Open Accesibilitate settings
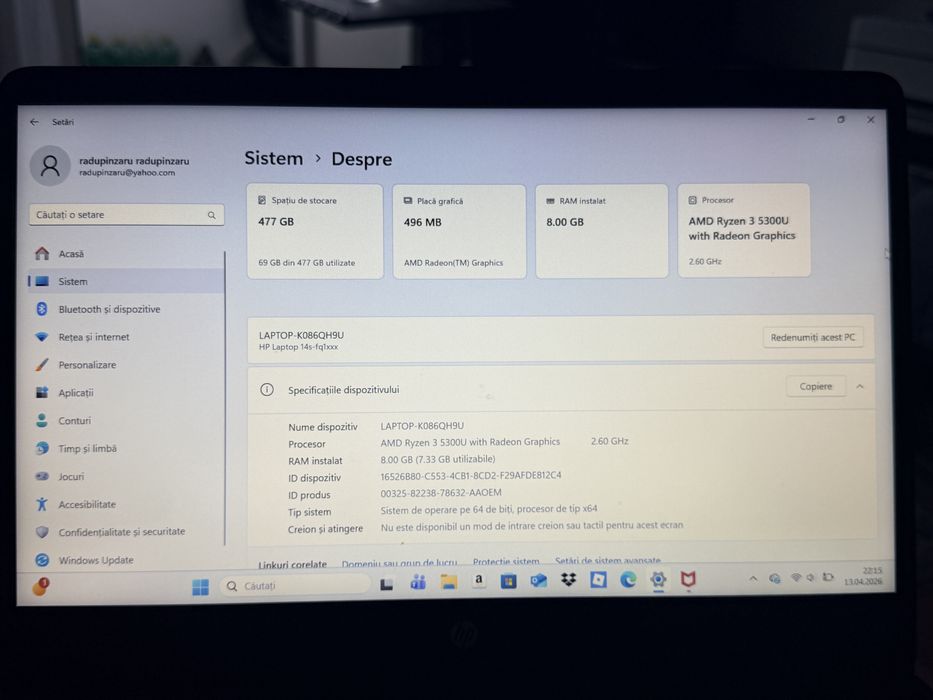Viewport: 933px width, 700px height. click(126, 504)
